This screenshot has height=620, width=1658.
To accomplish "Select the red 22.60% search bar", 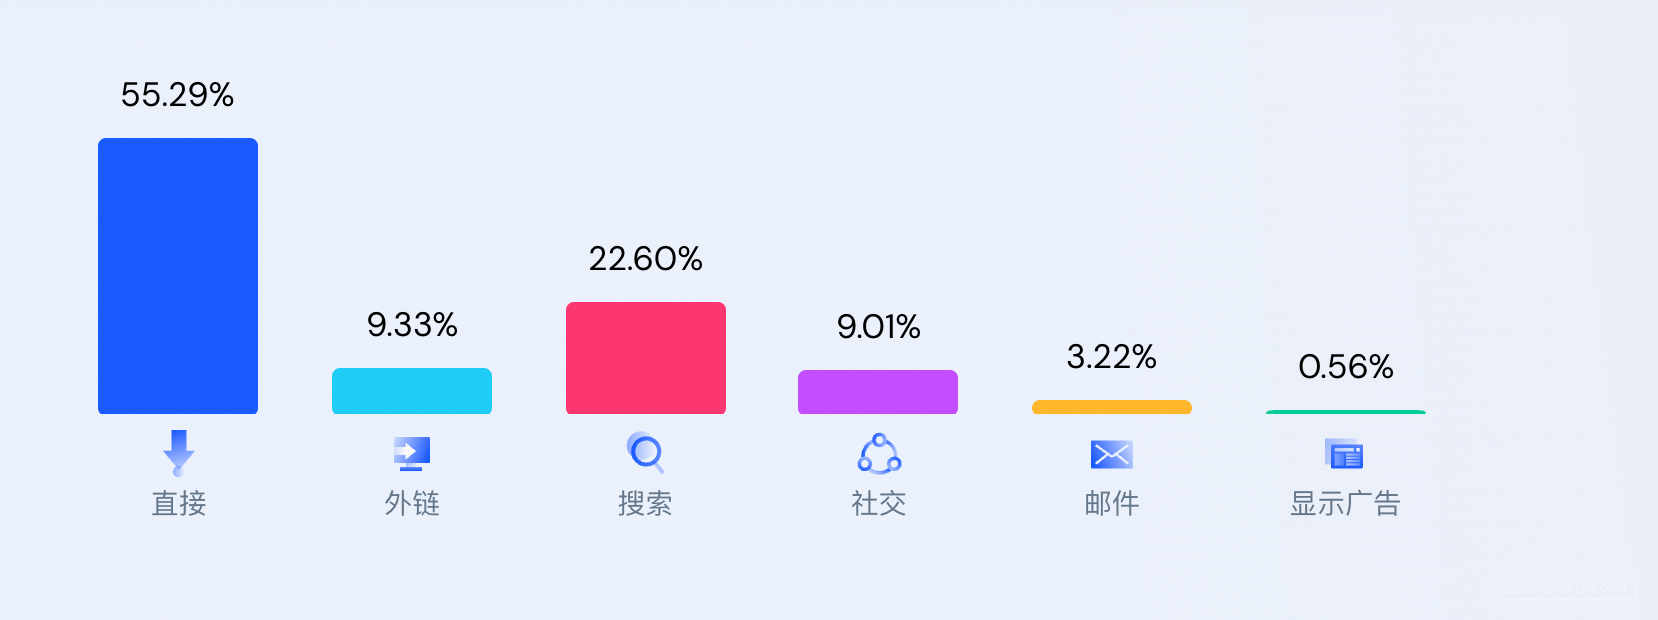I will point(646,358).
